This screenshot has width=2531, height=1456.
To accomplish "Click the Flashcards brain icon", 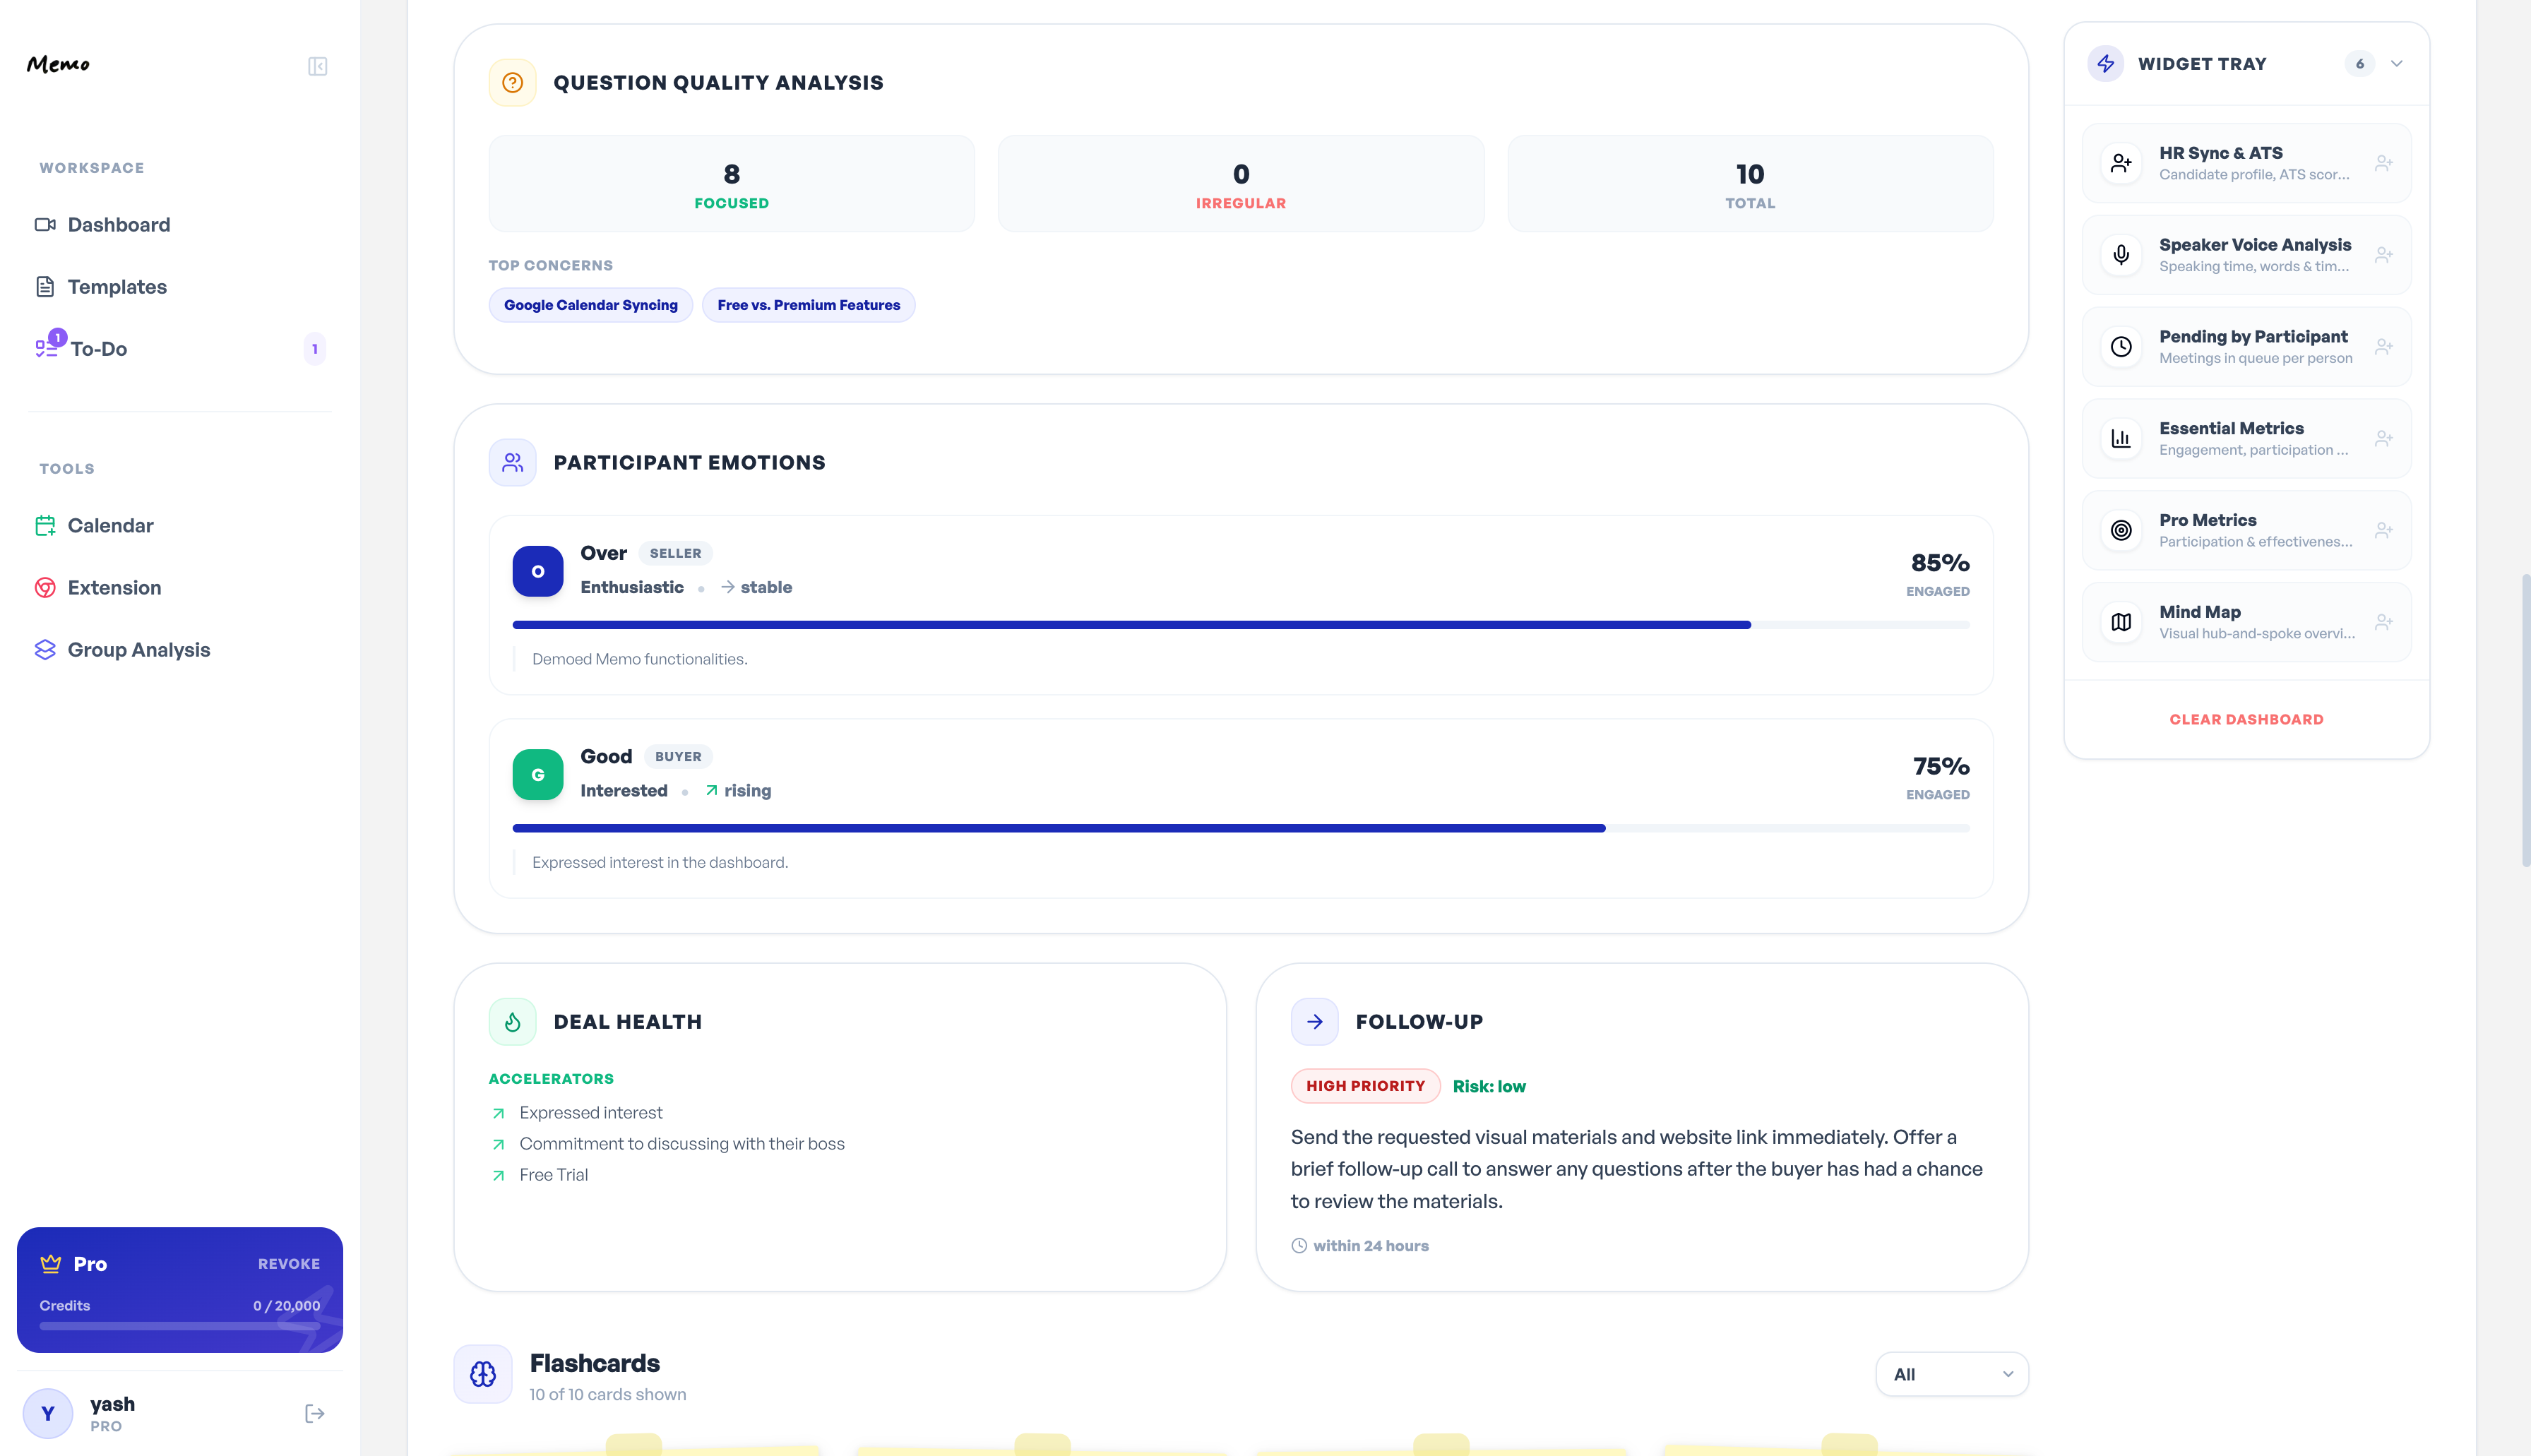I will pos(483,1374).
